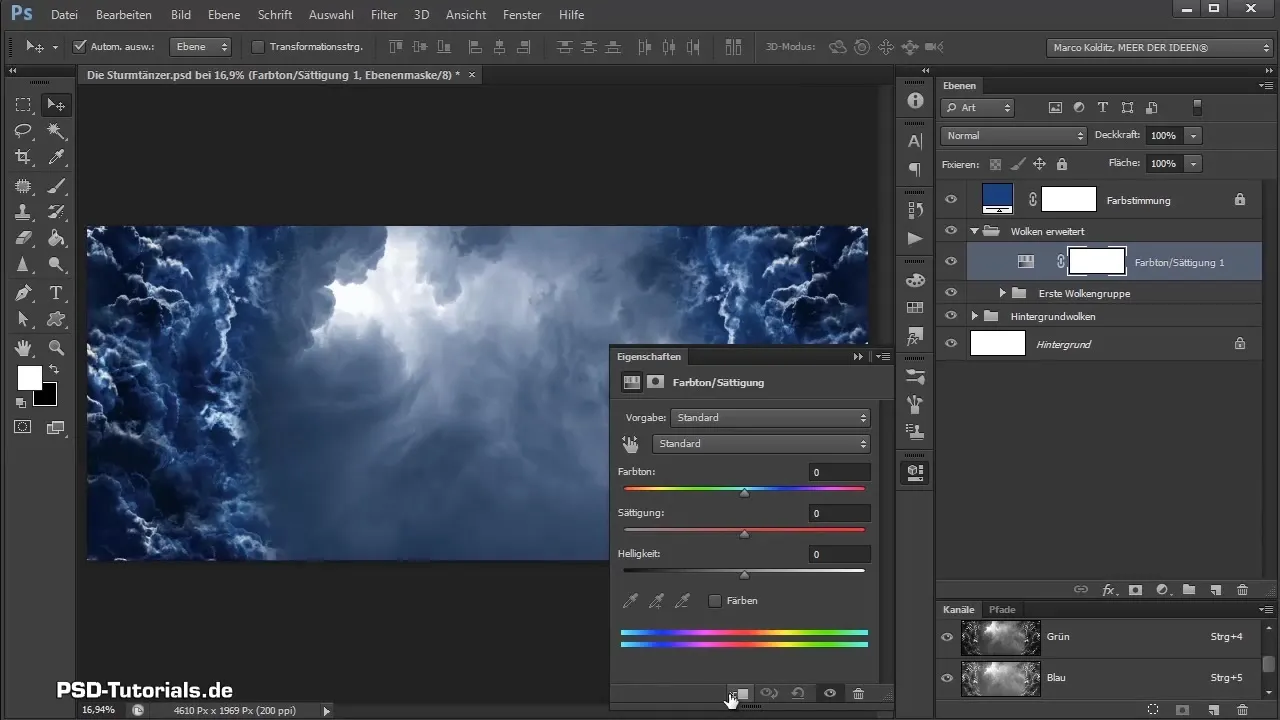The height and width of the screenshot is (720, 1280).
Task: Select the Hand tool
Action: pos(23,347)
